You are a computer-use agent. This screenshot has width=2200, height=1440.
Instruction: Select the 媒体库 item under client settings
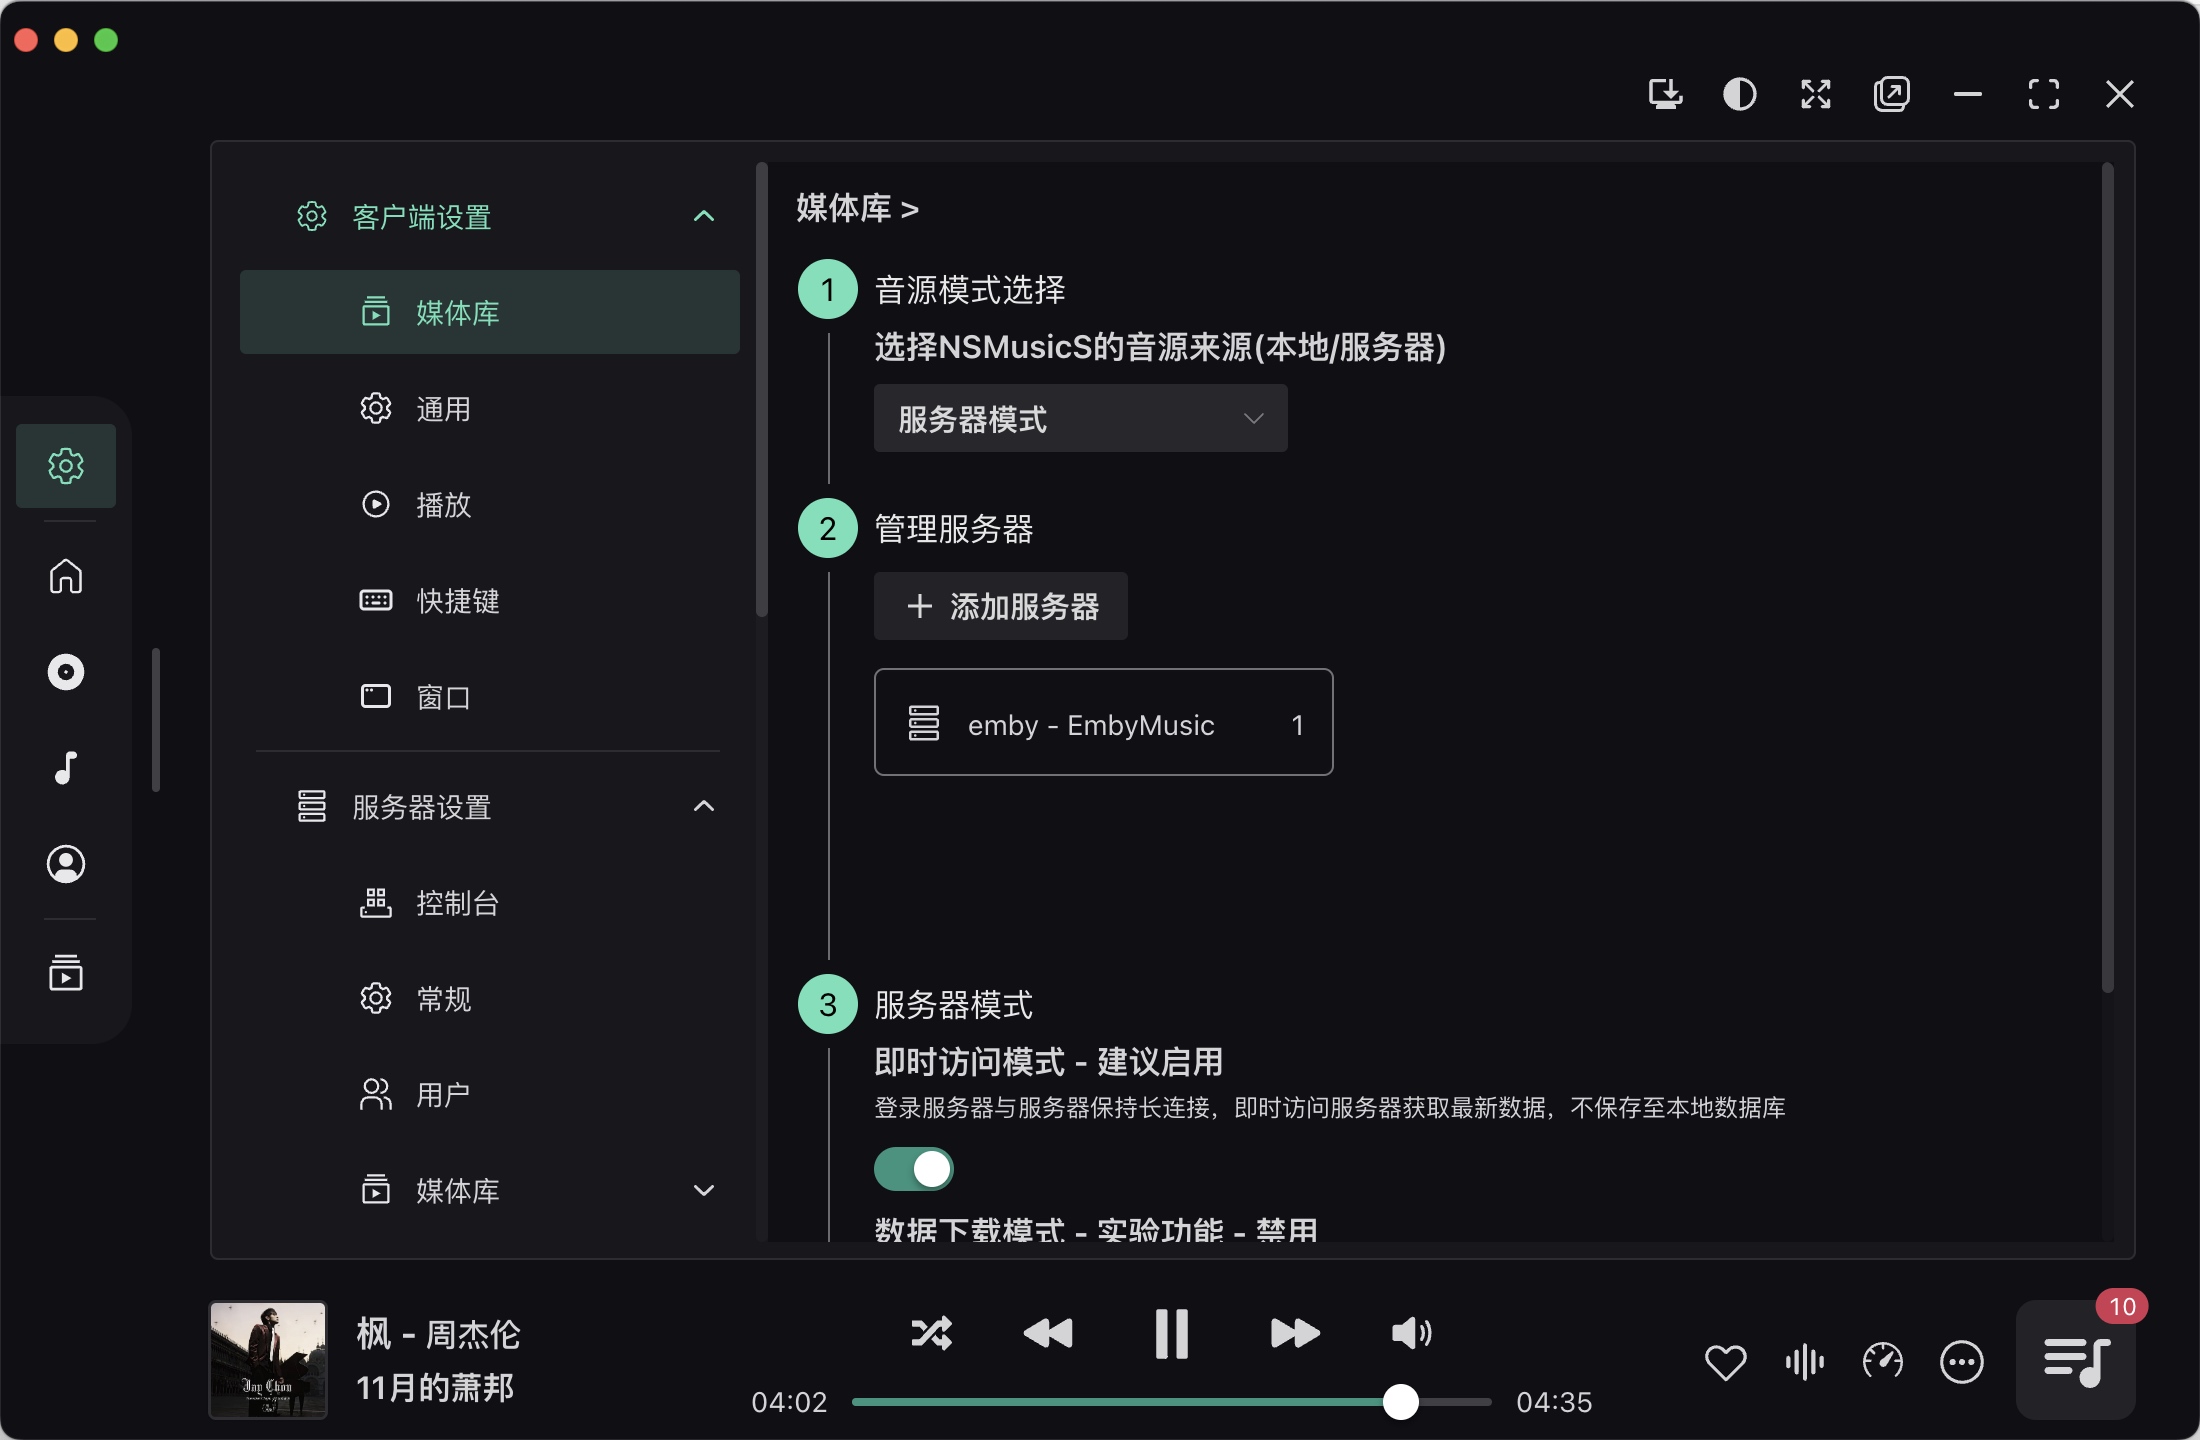(490, 312)
